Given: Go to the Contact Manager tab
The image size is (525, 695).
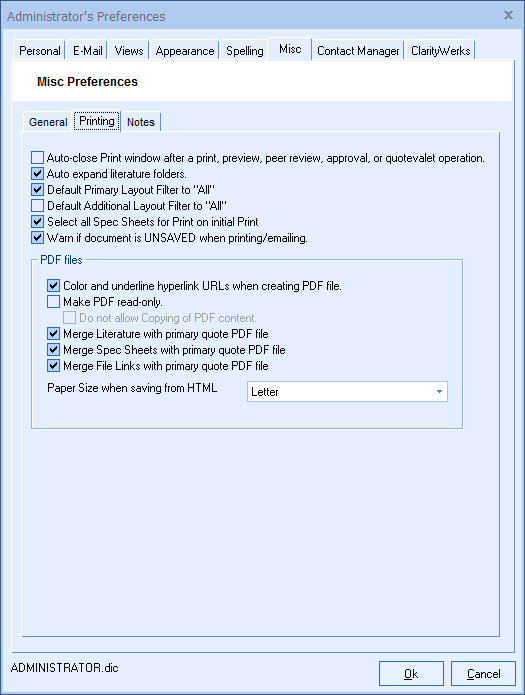Looking at the screenshot, I should tap(358, 51).
